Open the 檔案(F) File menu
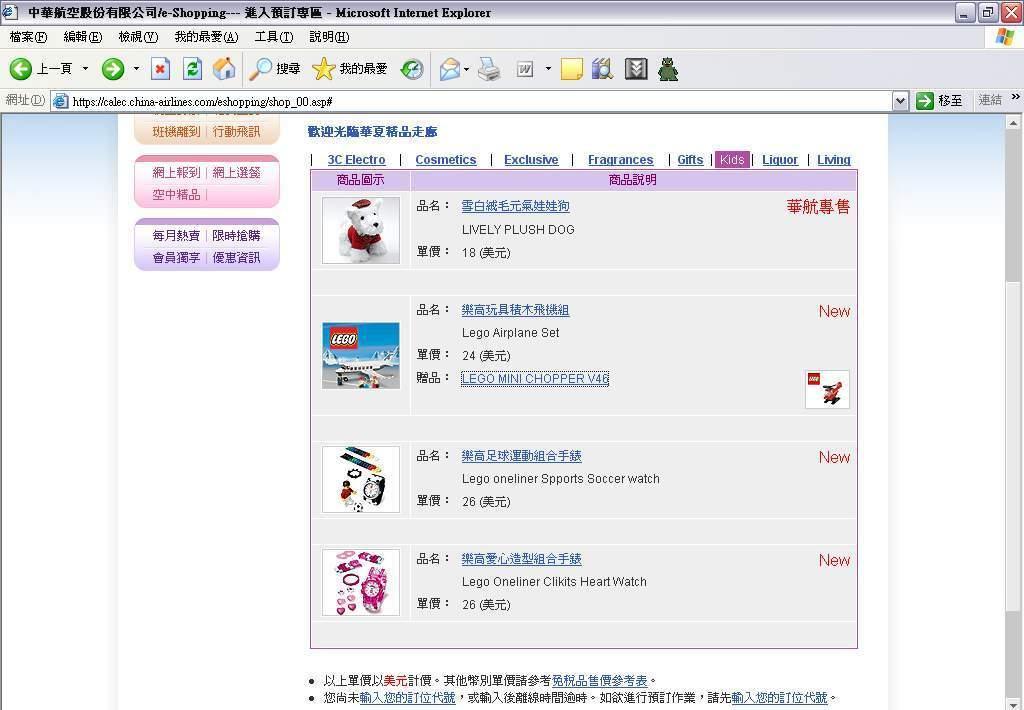 click(x=28, y=37)
